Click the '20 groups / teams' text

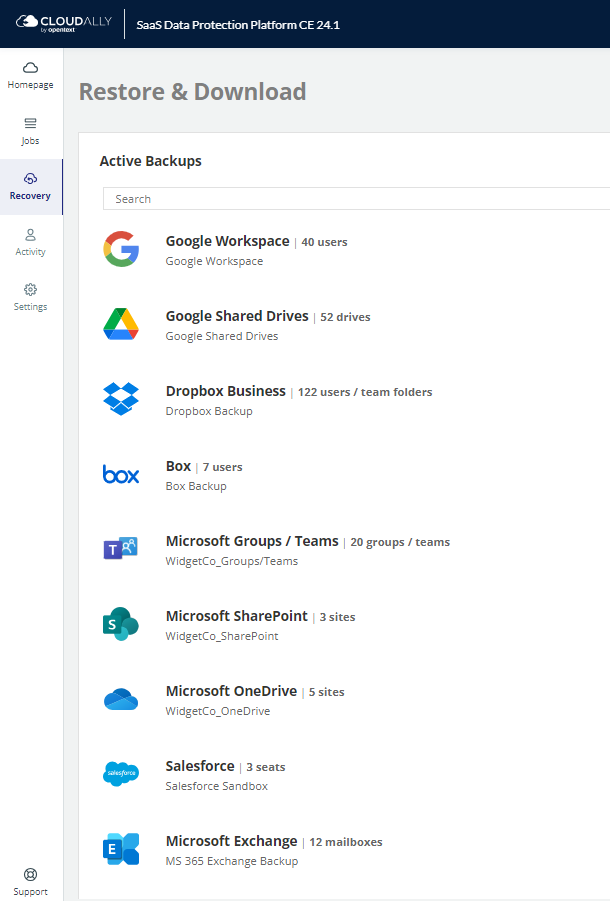(400, 542)
